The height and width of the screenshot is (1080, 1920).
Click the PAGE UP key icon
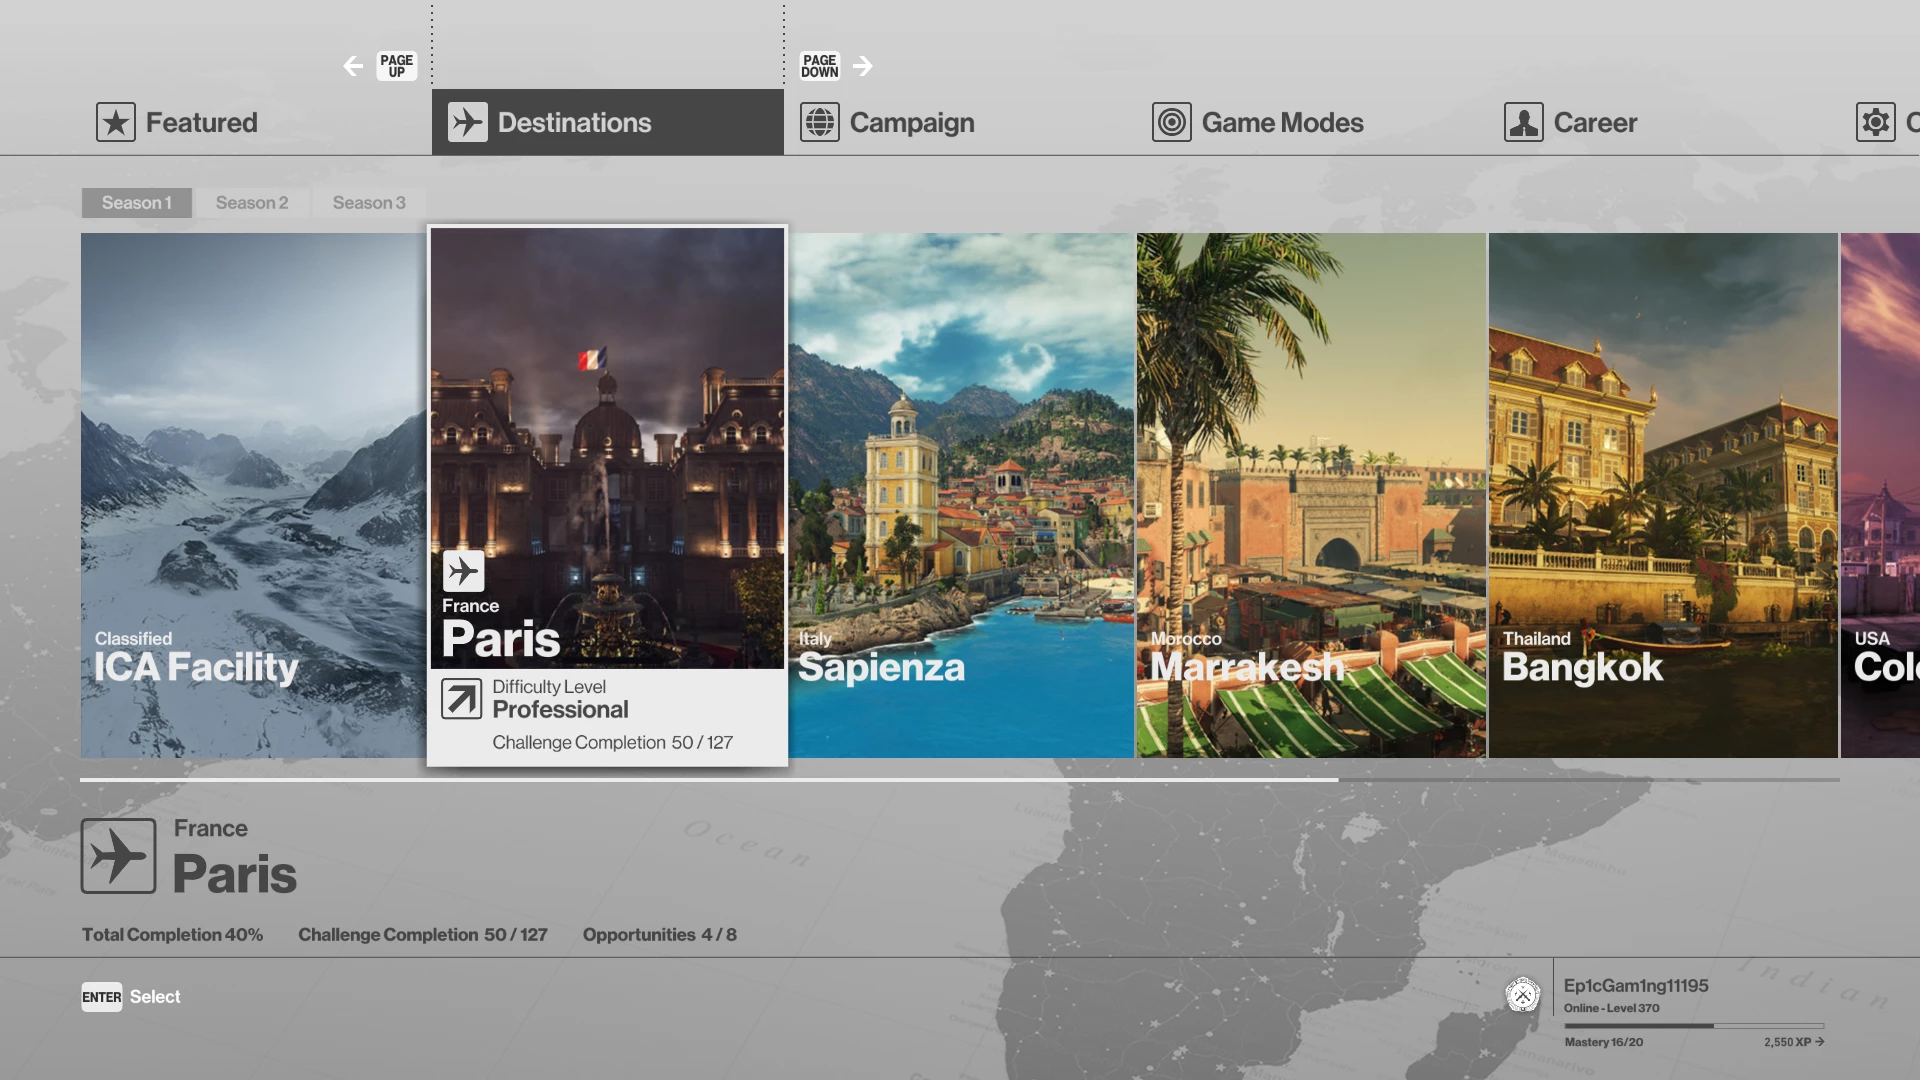(x=397, y=66)
